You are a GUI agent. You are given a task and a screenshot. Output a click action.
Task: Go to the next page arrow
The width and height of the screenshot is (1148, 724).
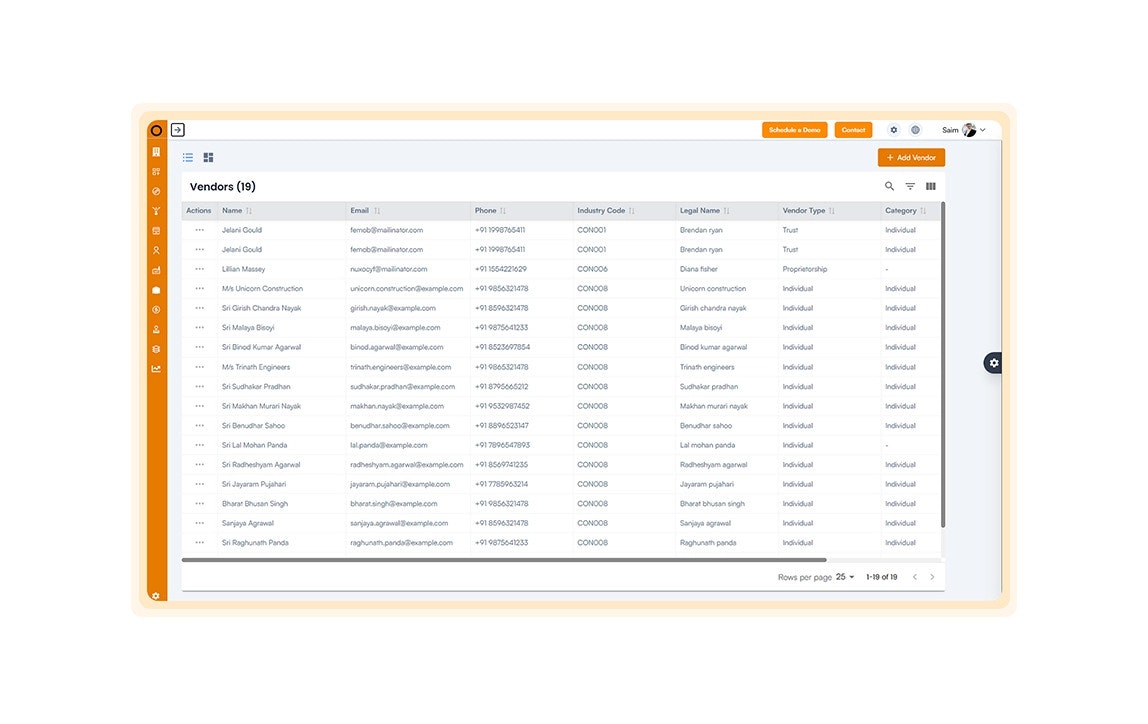coord(932,577)
